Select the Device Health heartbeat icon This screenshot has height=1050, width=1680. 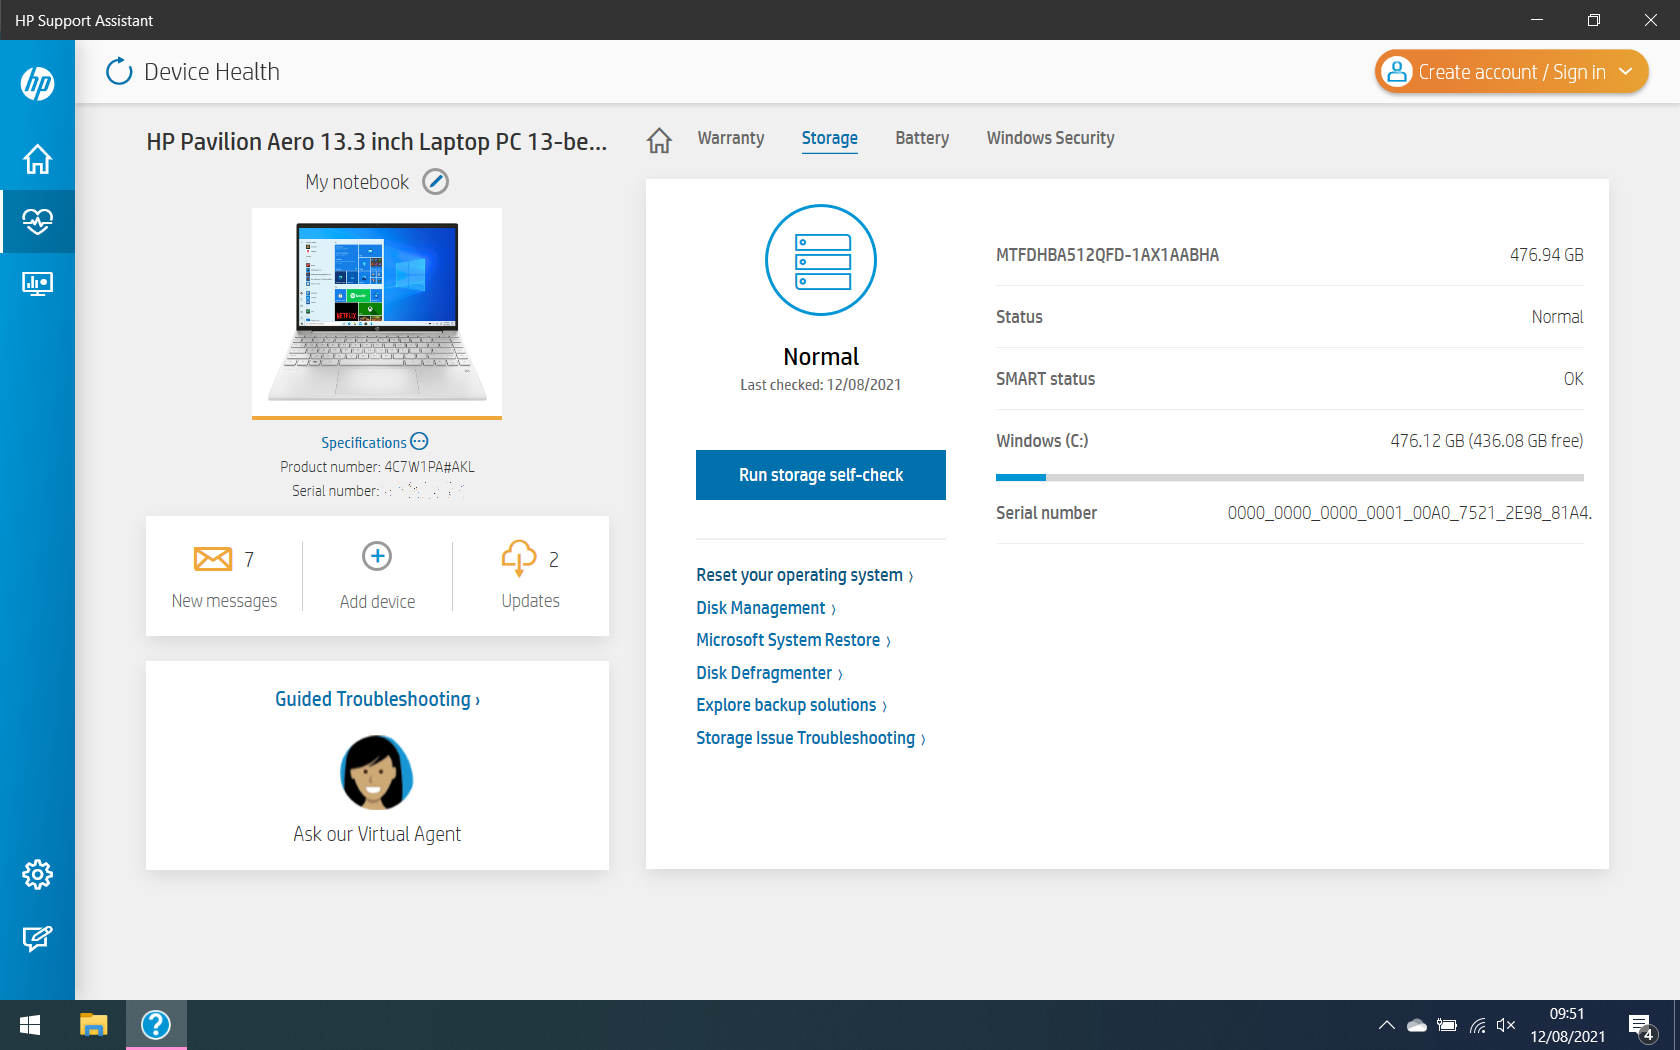tap(37, 221)
